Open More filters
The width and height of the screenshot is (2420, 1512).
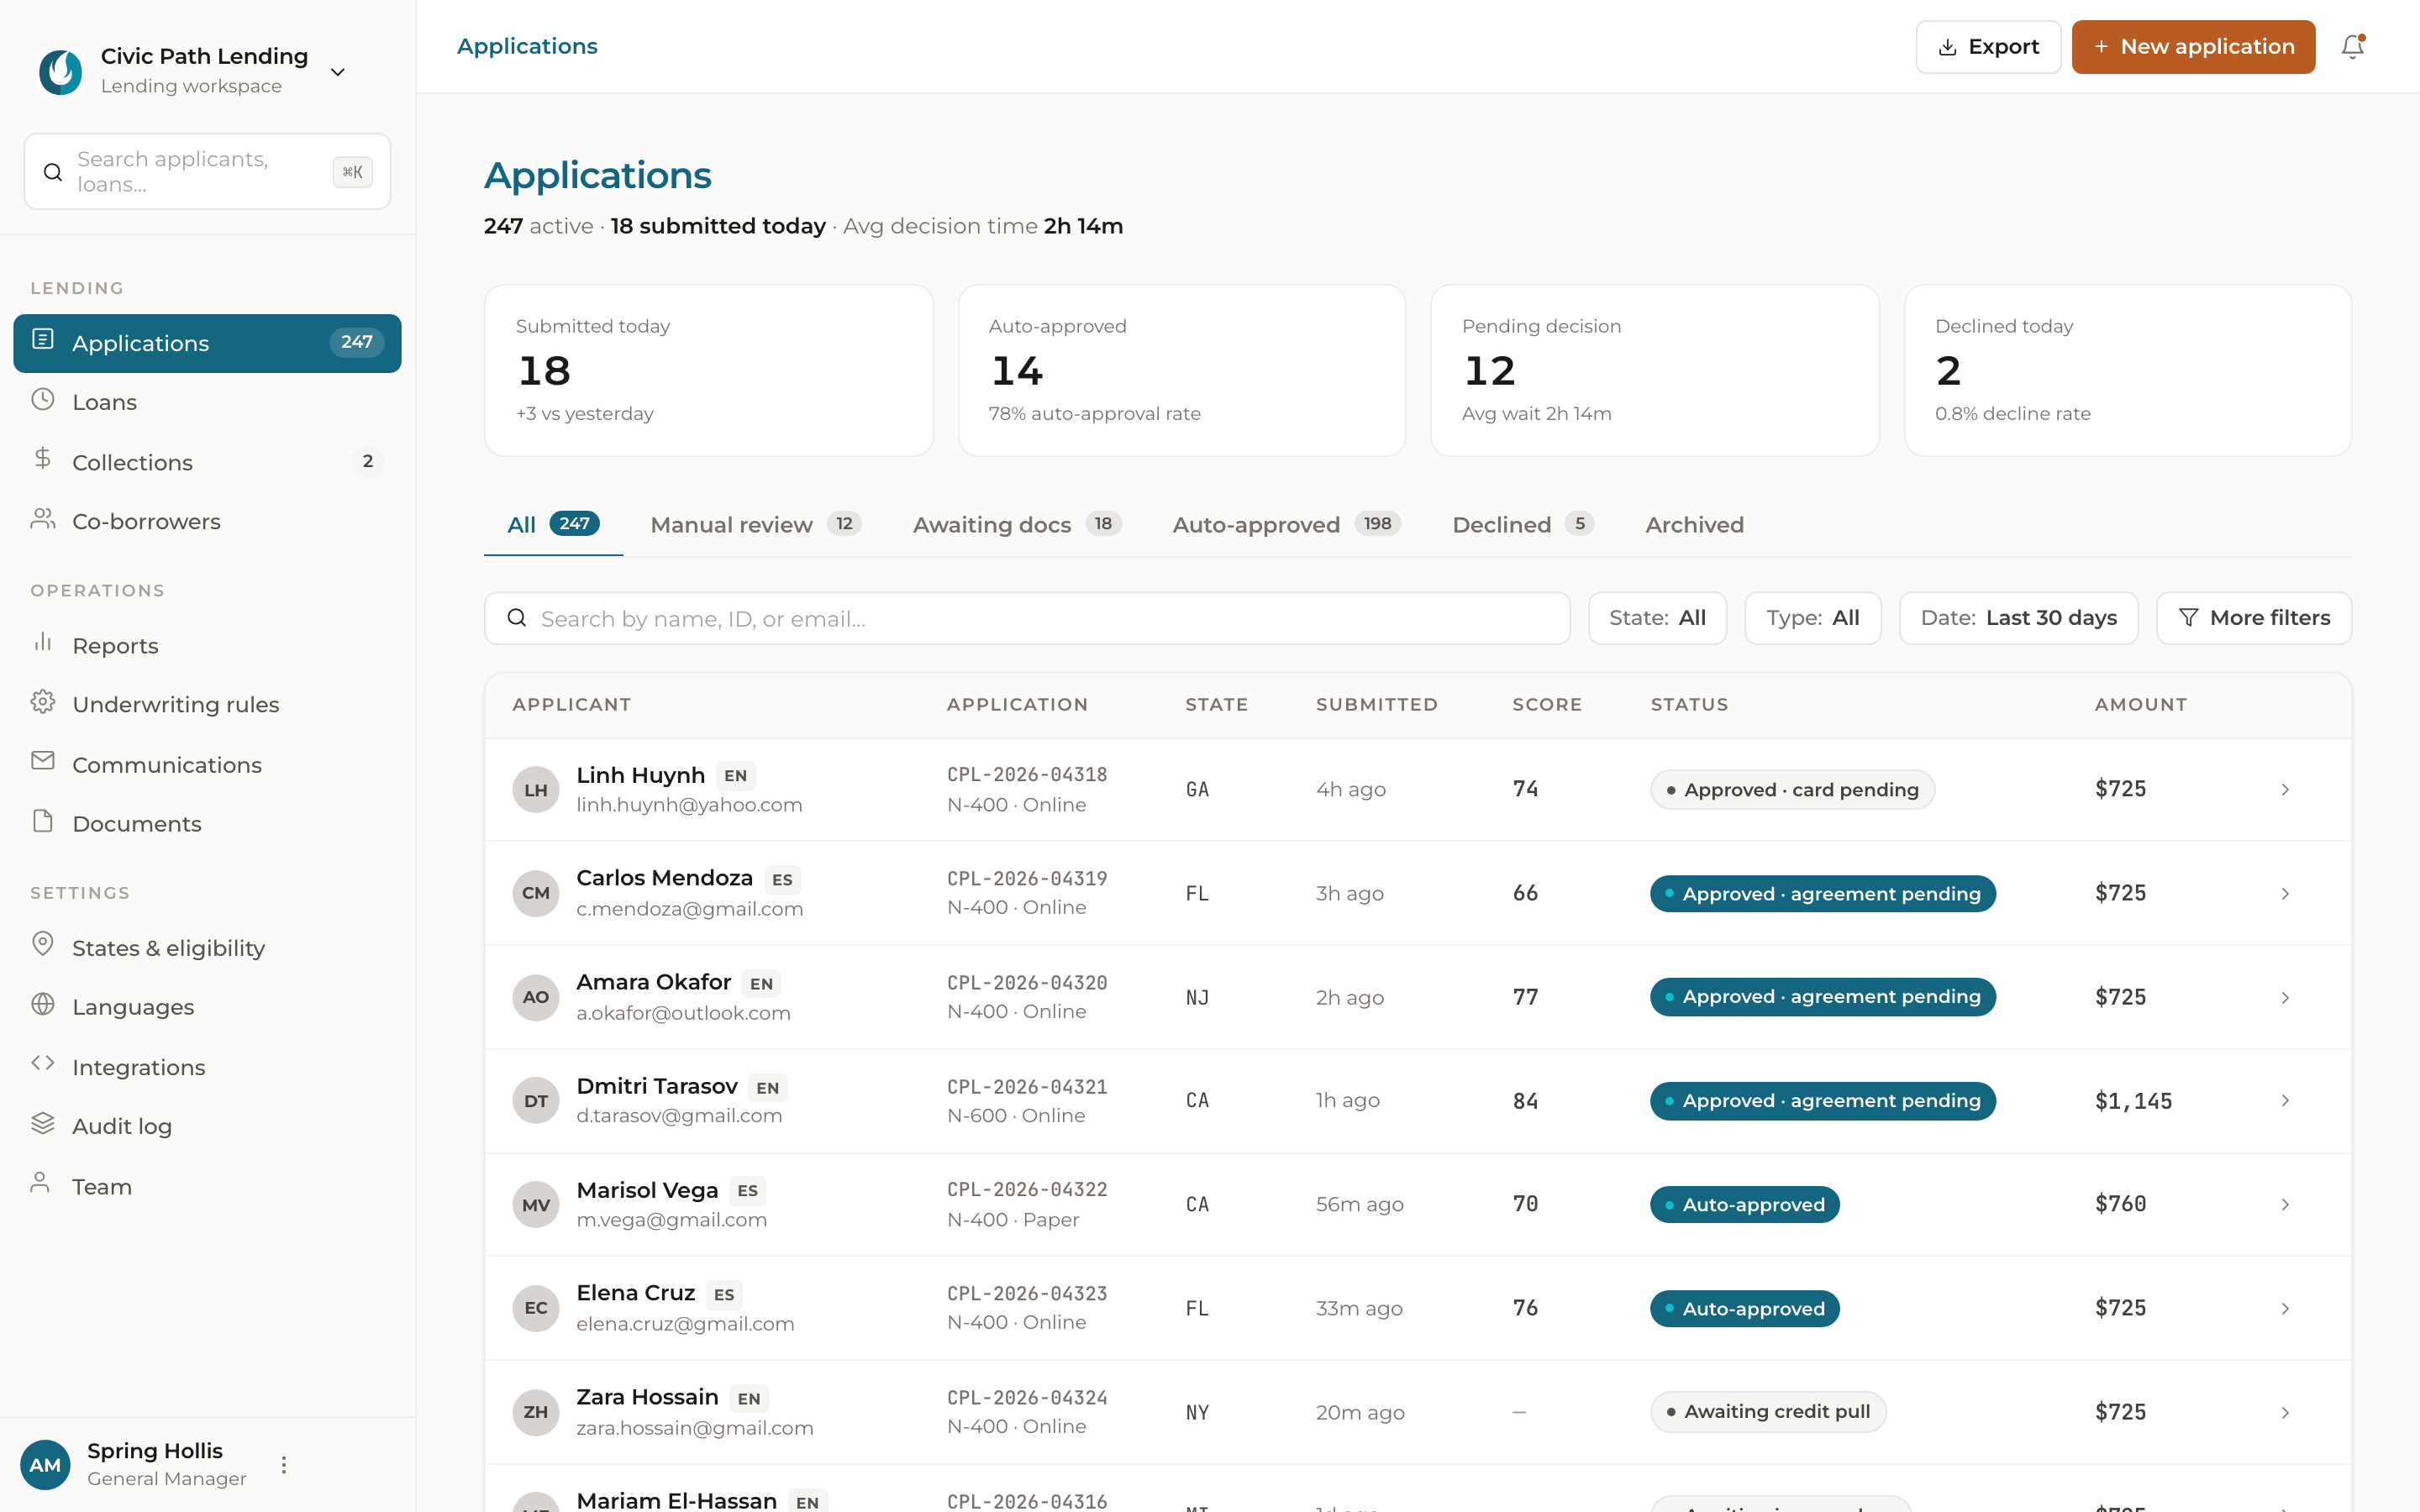[2254, 618]
